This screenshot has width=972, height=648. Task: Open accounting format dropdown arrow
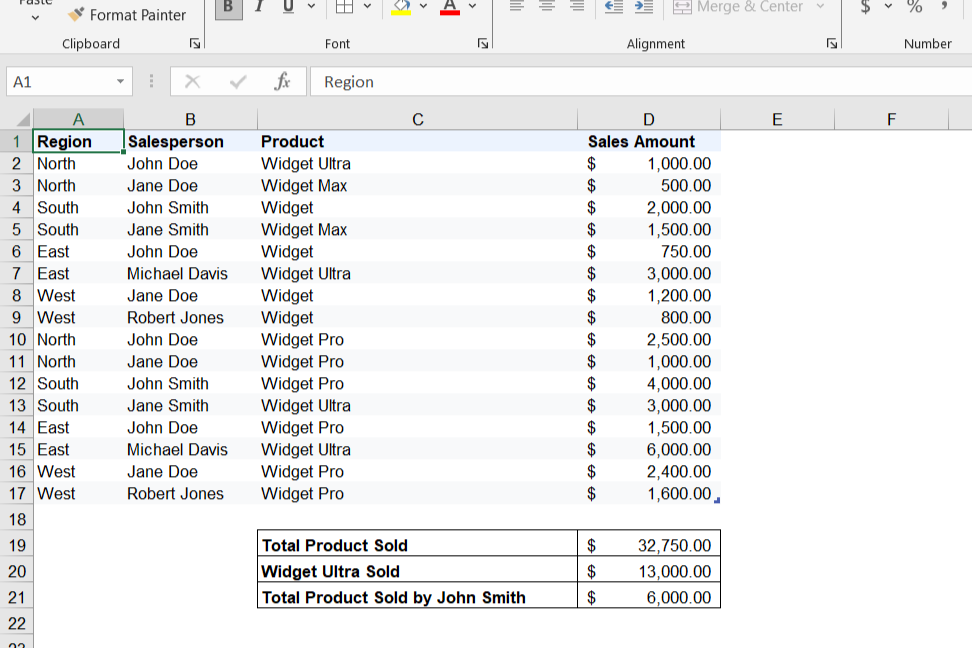tap(888, 7)
